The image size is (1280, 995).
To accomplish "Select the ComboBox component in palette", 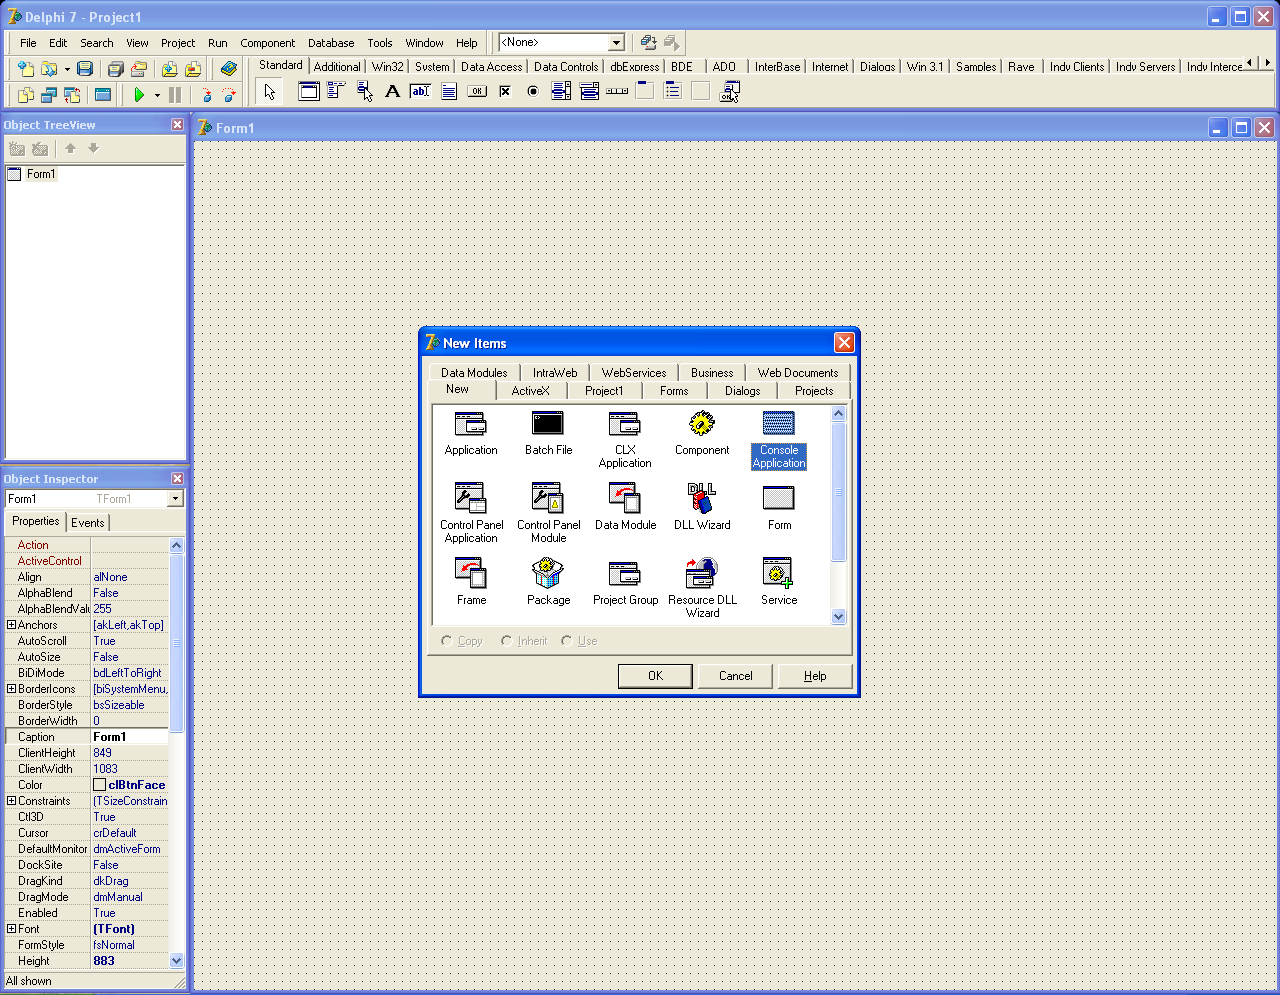I will tap(589, 91).
